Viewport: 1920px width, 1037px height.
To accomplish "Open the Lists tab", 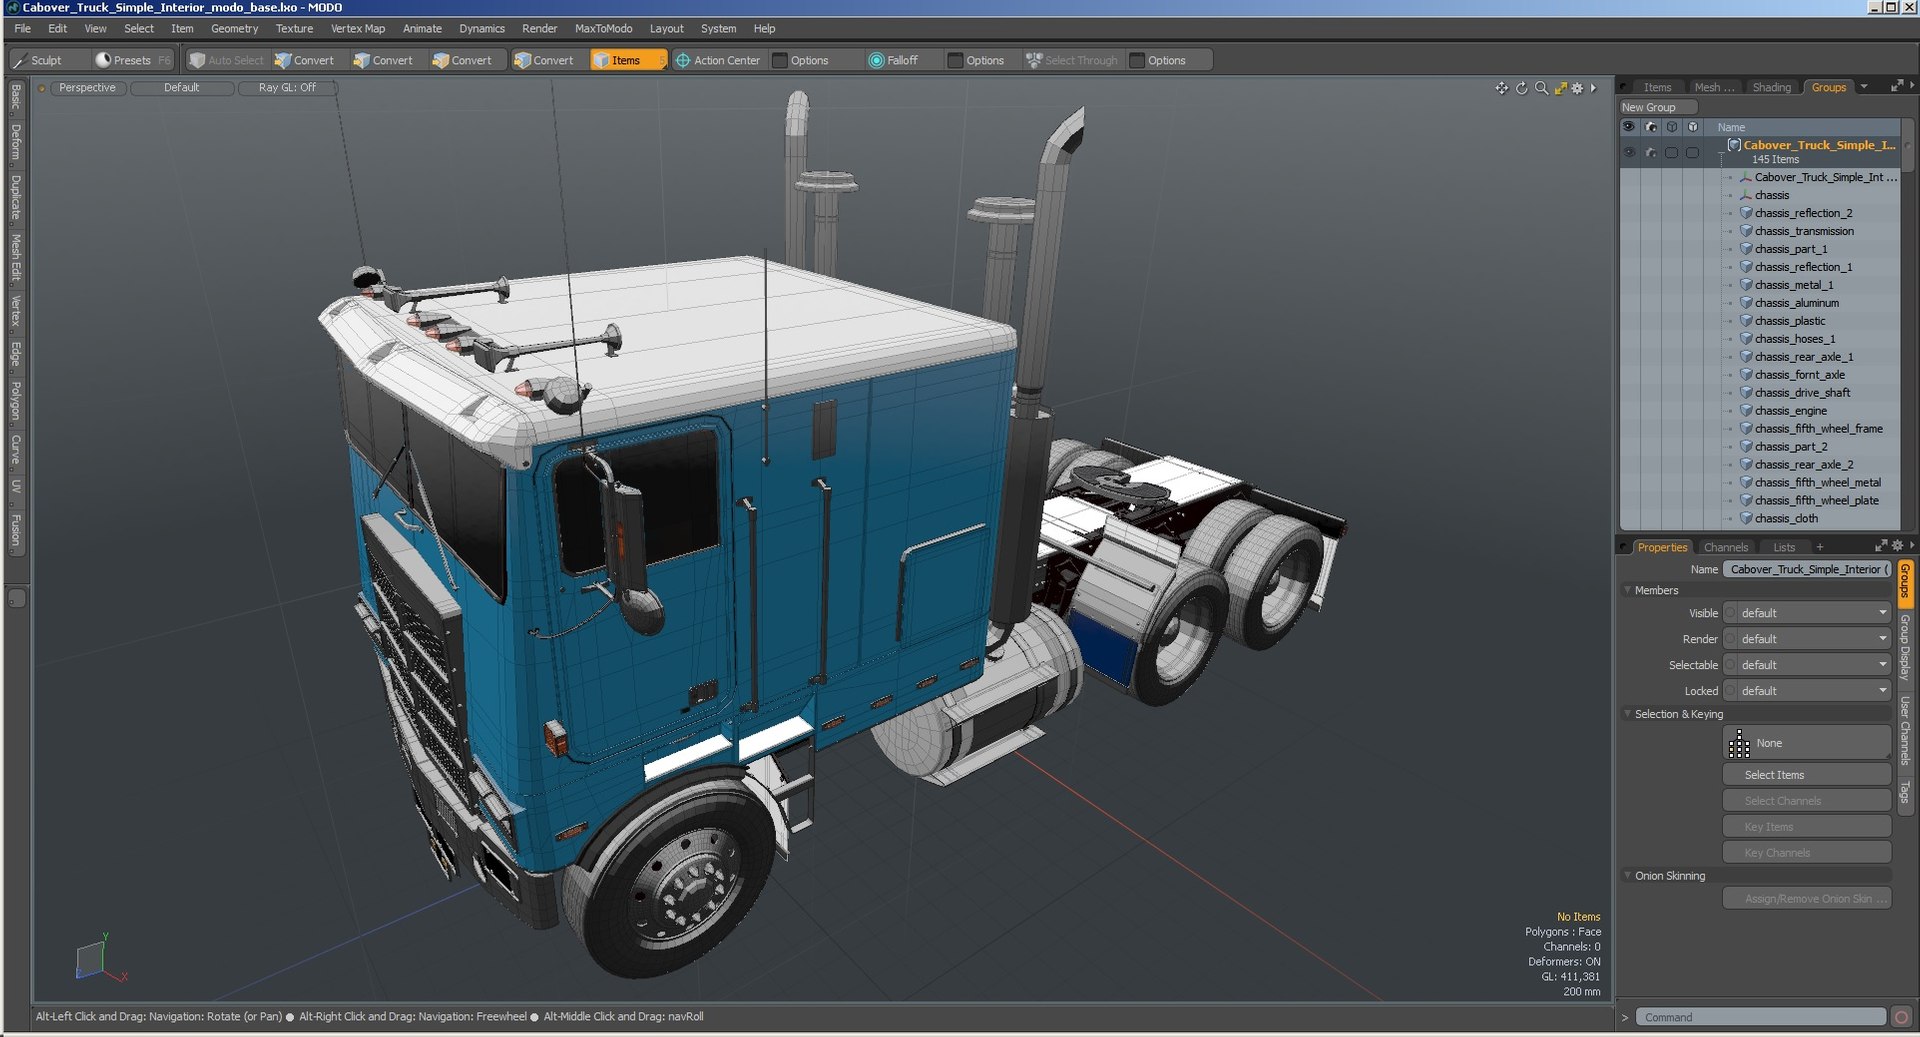I will [x=1784, y=547].
